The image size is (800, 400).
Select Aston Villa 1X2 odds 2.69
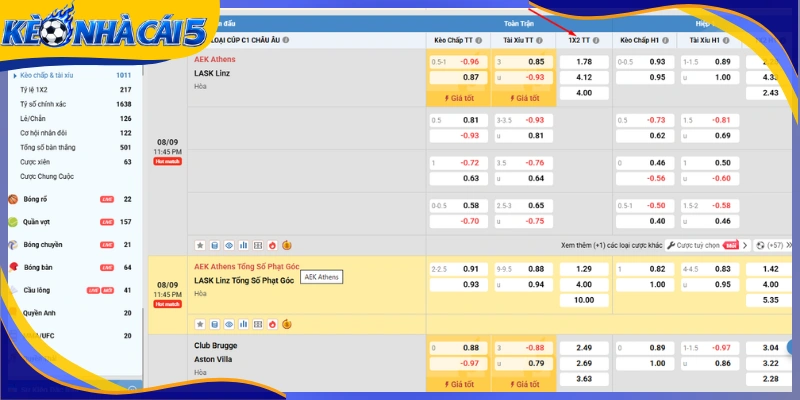click(584, 363)
